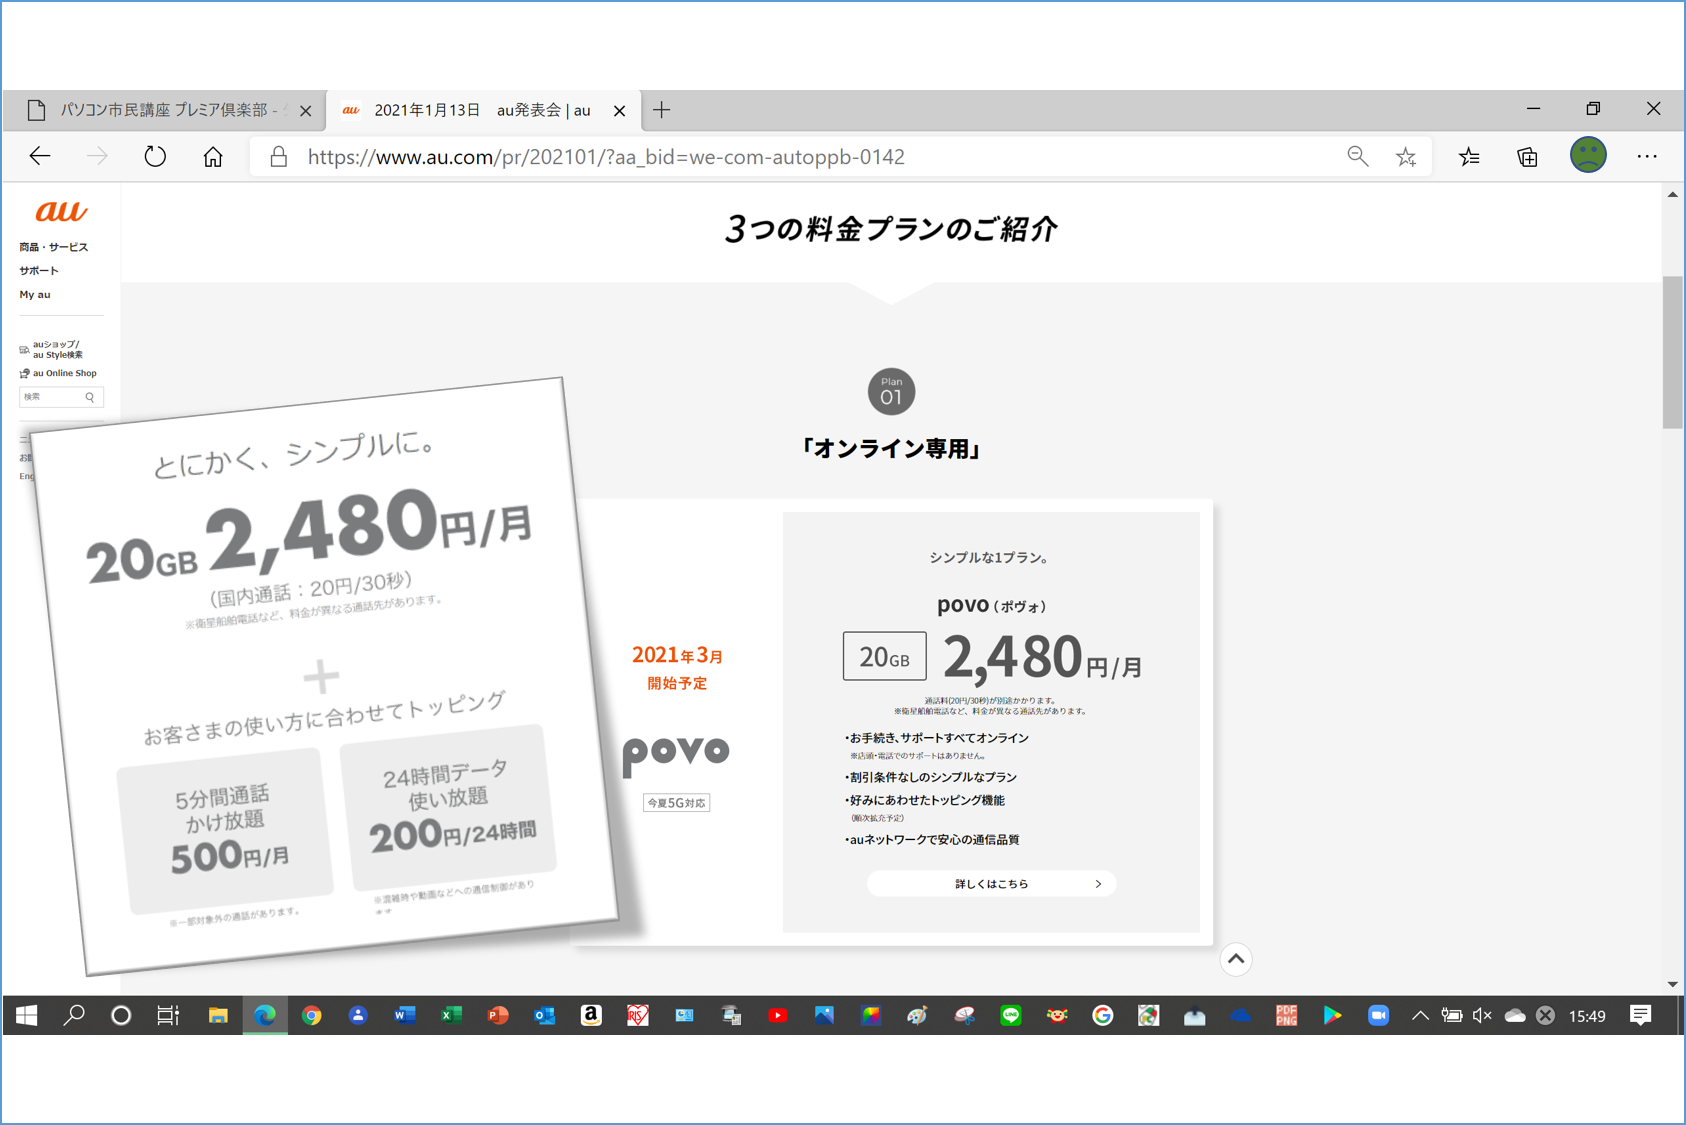Open the zoom magnifier in address bar
This screenshot has height=1125, width=1686.
click(1357, 156)
